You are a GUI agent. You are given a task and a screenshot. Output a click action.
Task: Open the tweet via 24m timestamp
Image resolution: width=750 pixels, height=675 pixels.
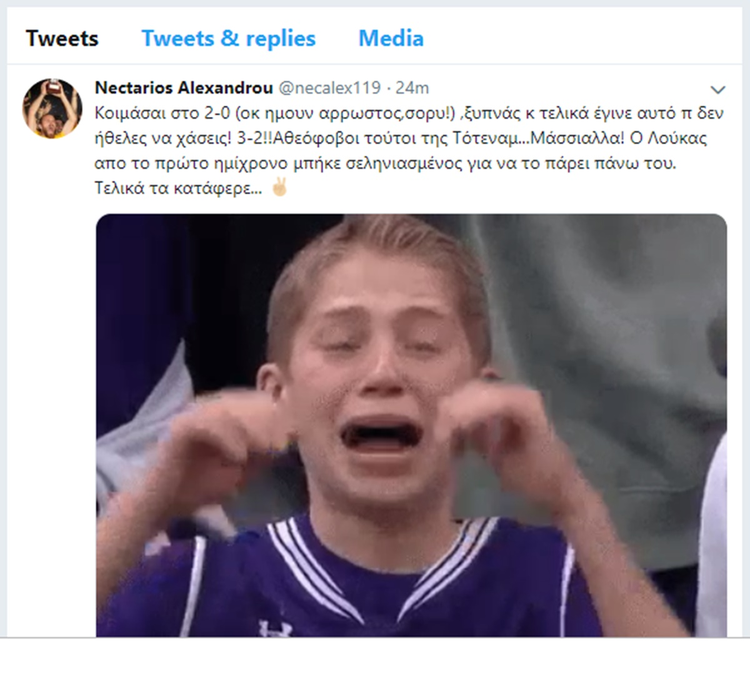tap(412, 88)
